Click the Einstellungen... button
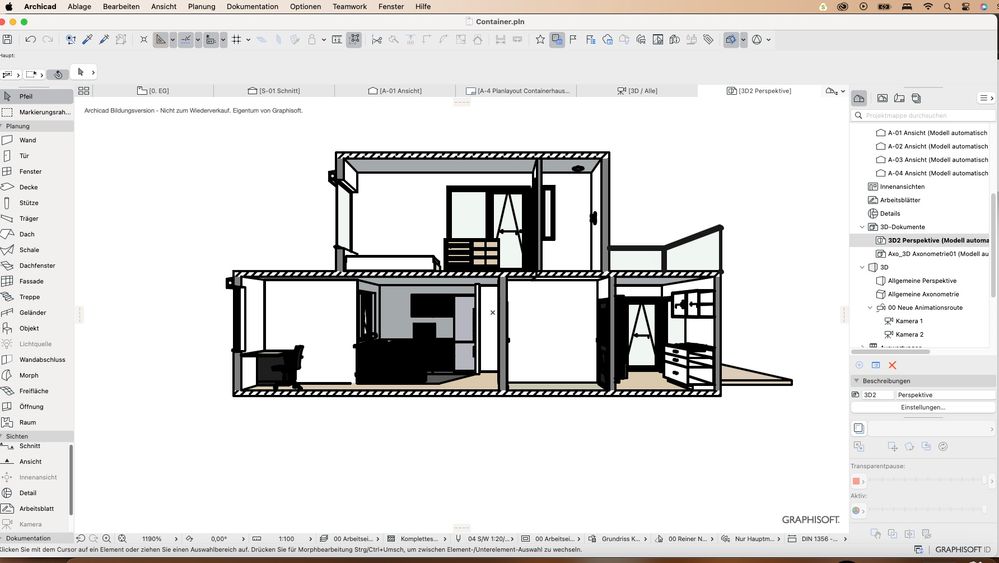Screen dimensions: 999x563 tap(922, 407)
